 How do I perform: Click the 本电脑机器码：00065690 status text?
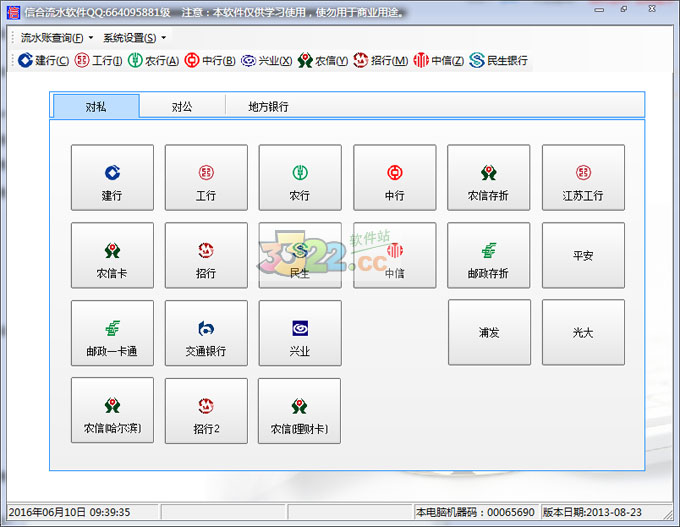[475, 512]
